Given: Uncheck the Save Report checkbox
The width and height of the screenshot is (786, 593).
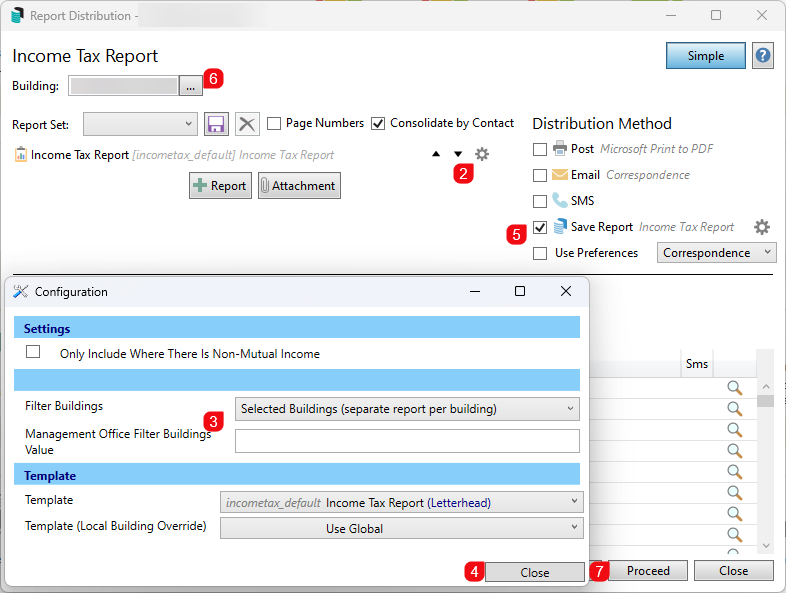Looking at the screenshot, I should pos(540,228).
